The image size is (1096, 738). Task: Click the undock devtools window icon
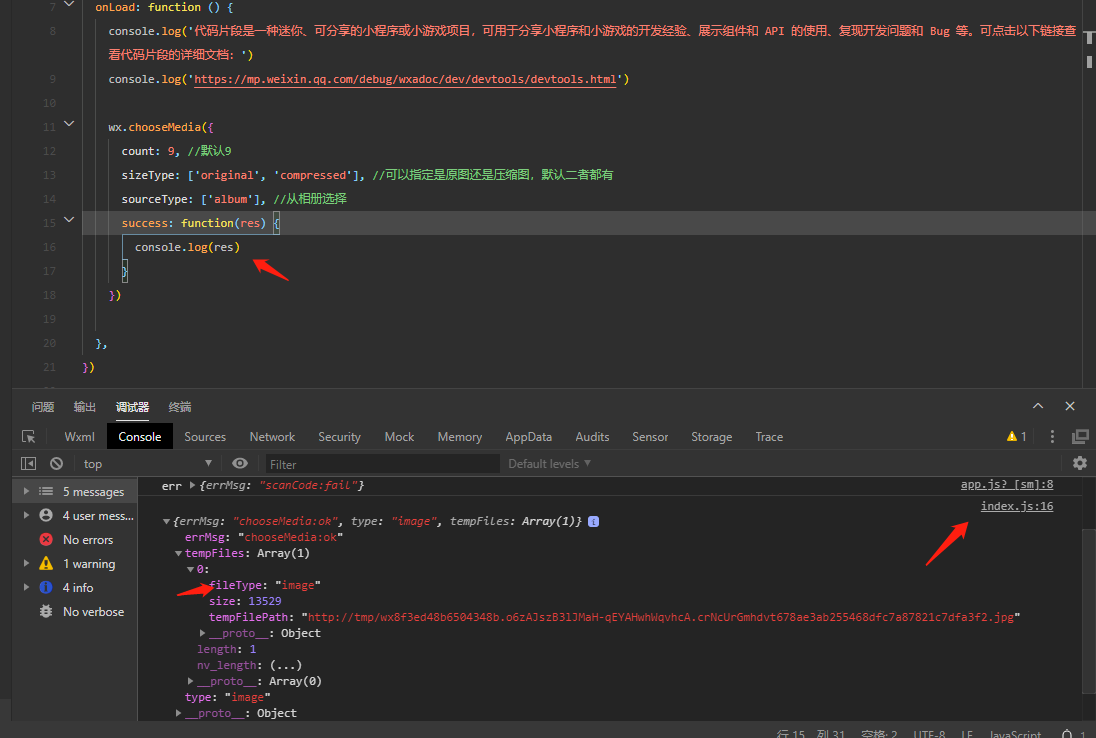pyautogui.click(x=1080, y=437)
